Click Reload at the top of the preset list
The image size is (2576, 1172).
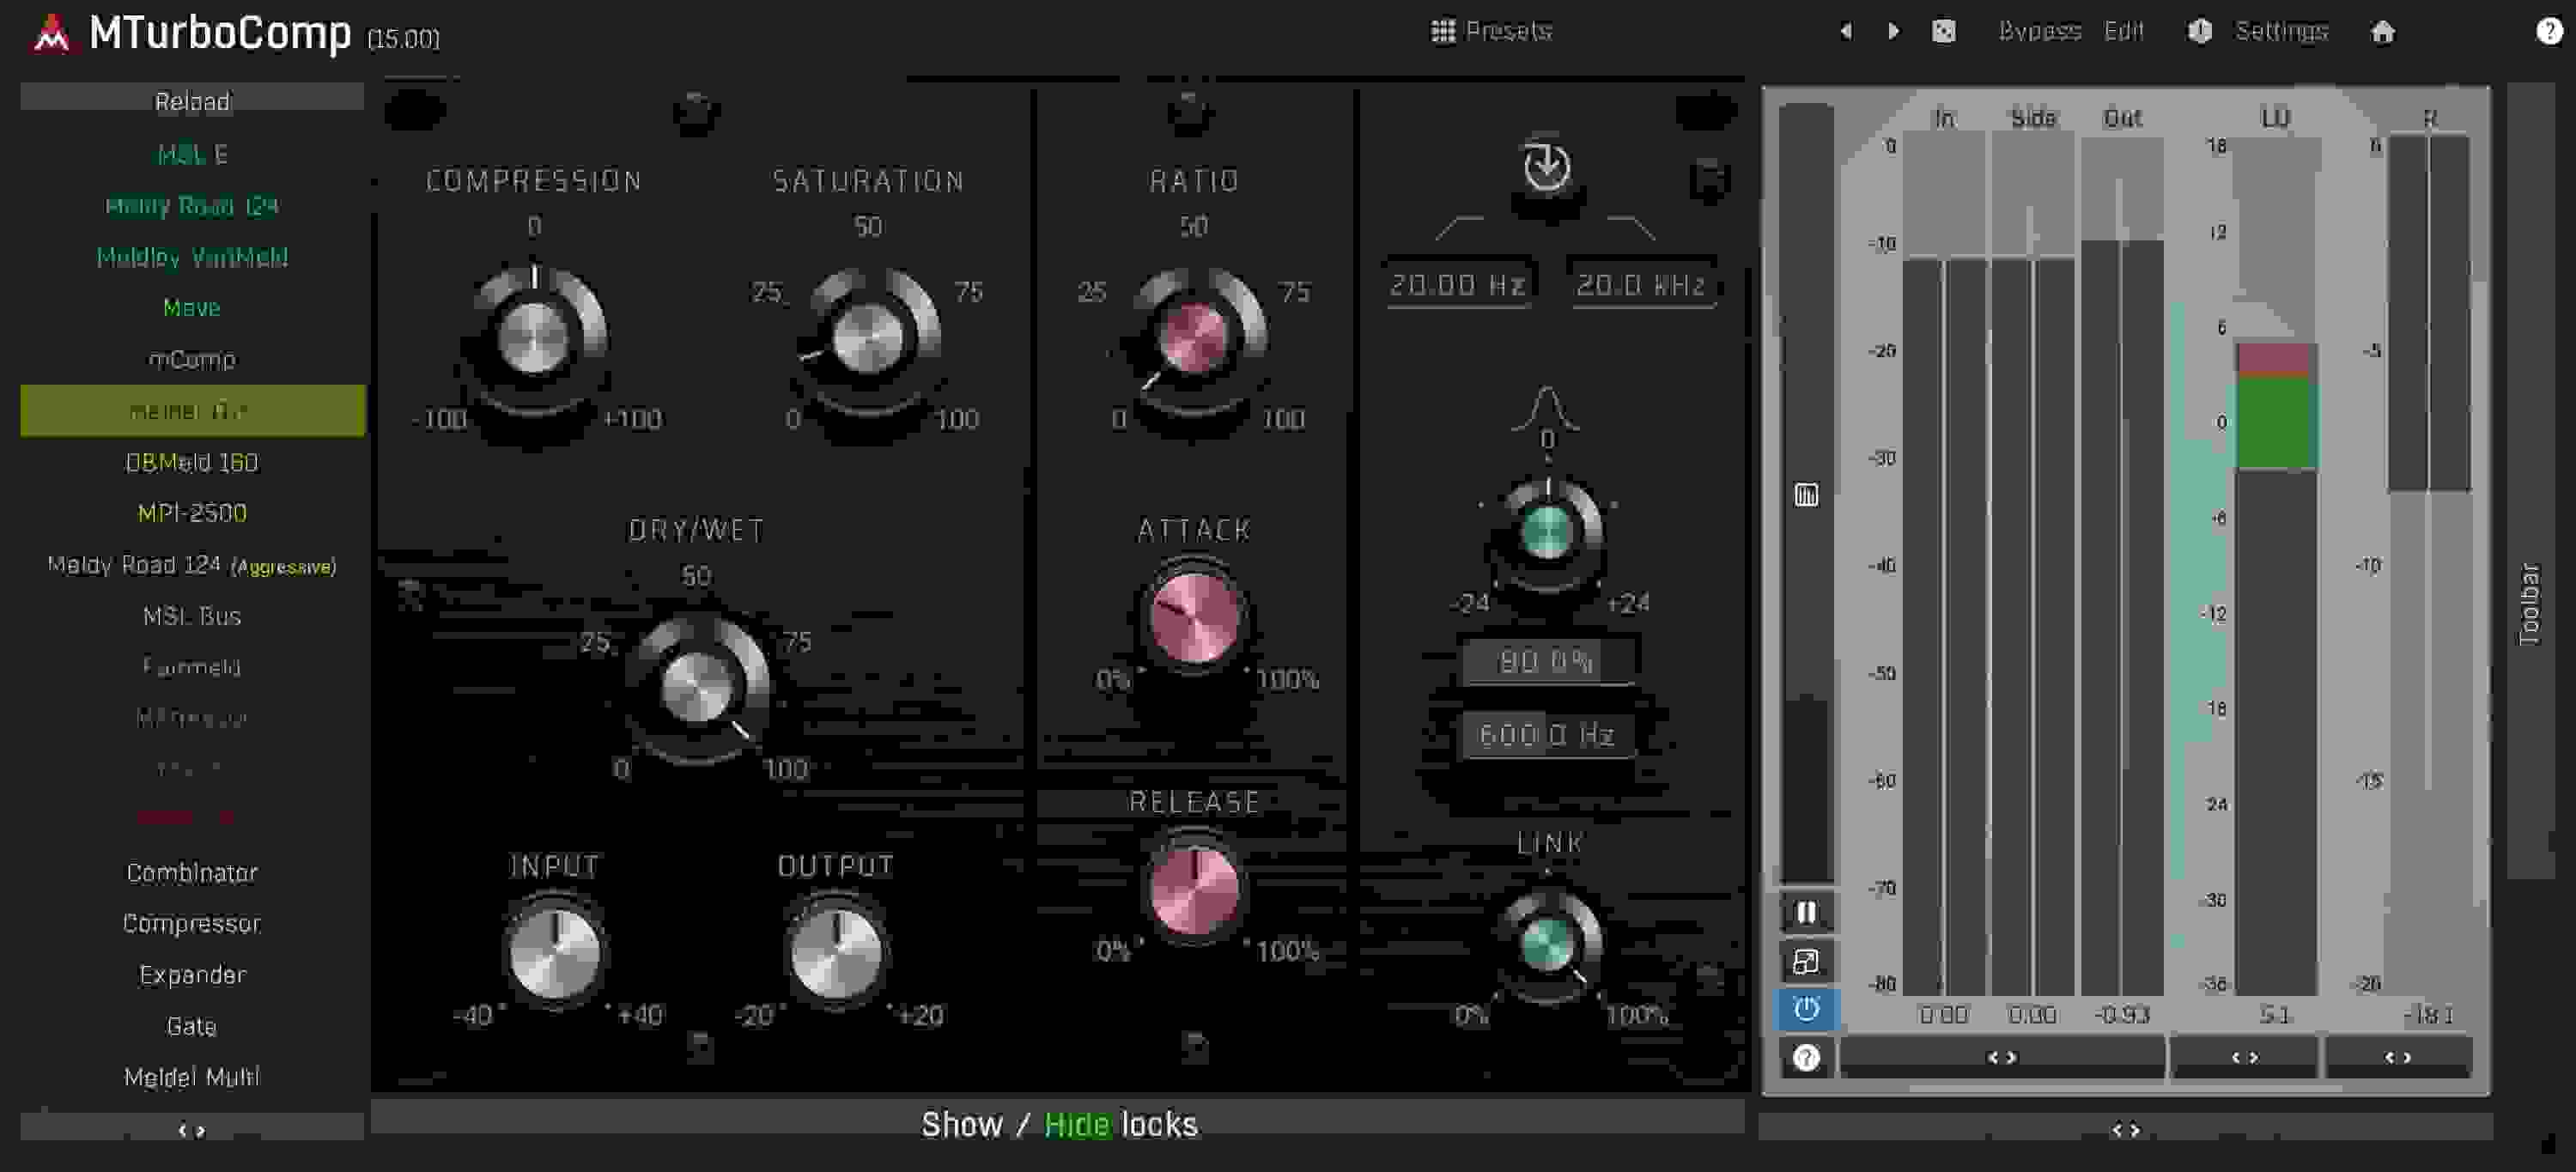(x=191, y=100)
